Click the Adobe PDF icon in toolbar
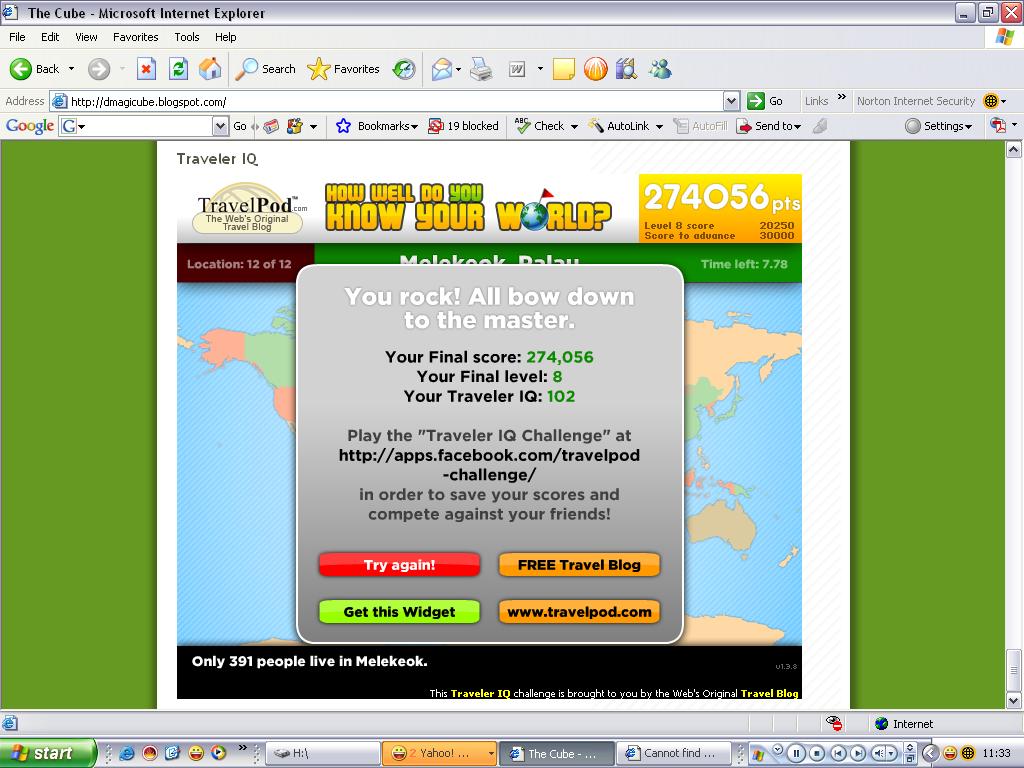 997,125
